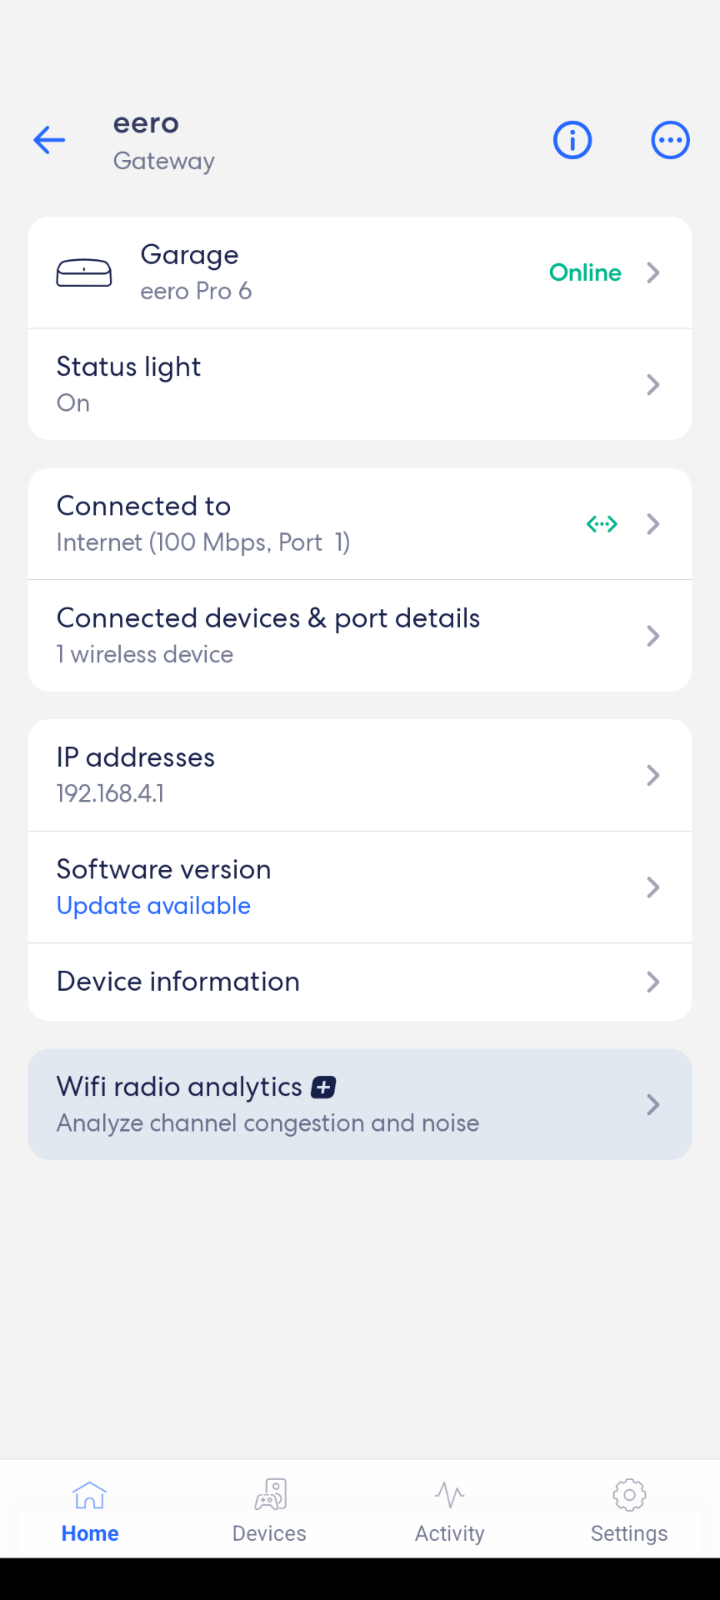Open the Settings gear icon
This screenshot has width=720, height=1600.
pos(629,1495)
